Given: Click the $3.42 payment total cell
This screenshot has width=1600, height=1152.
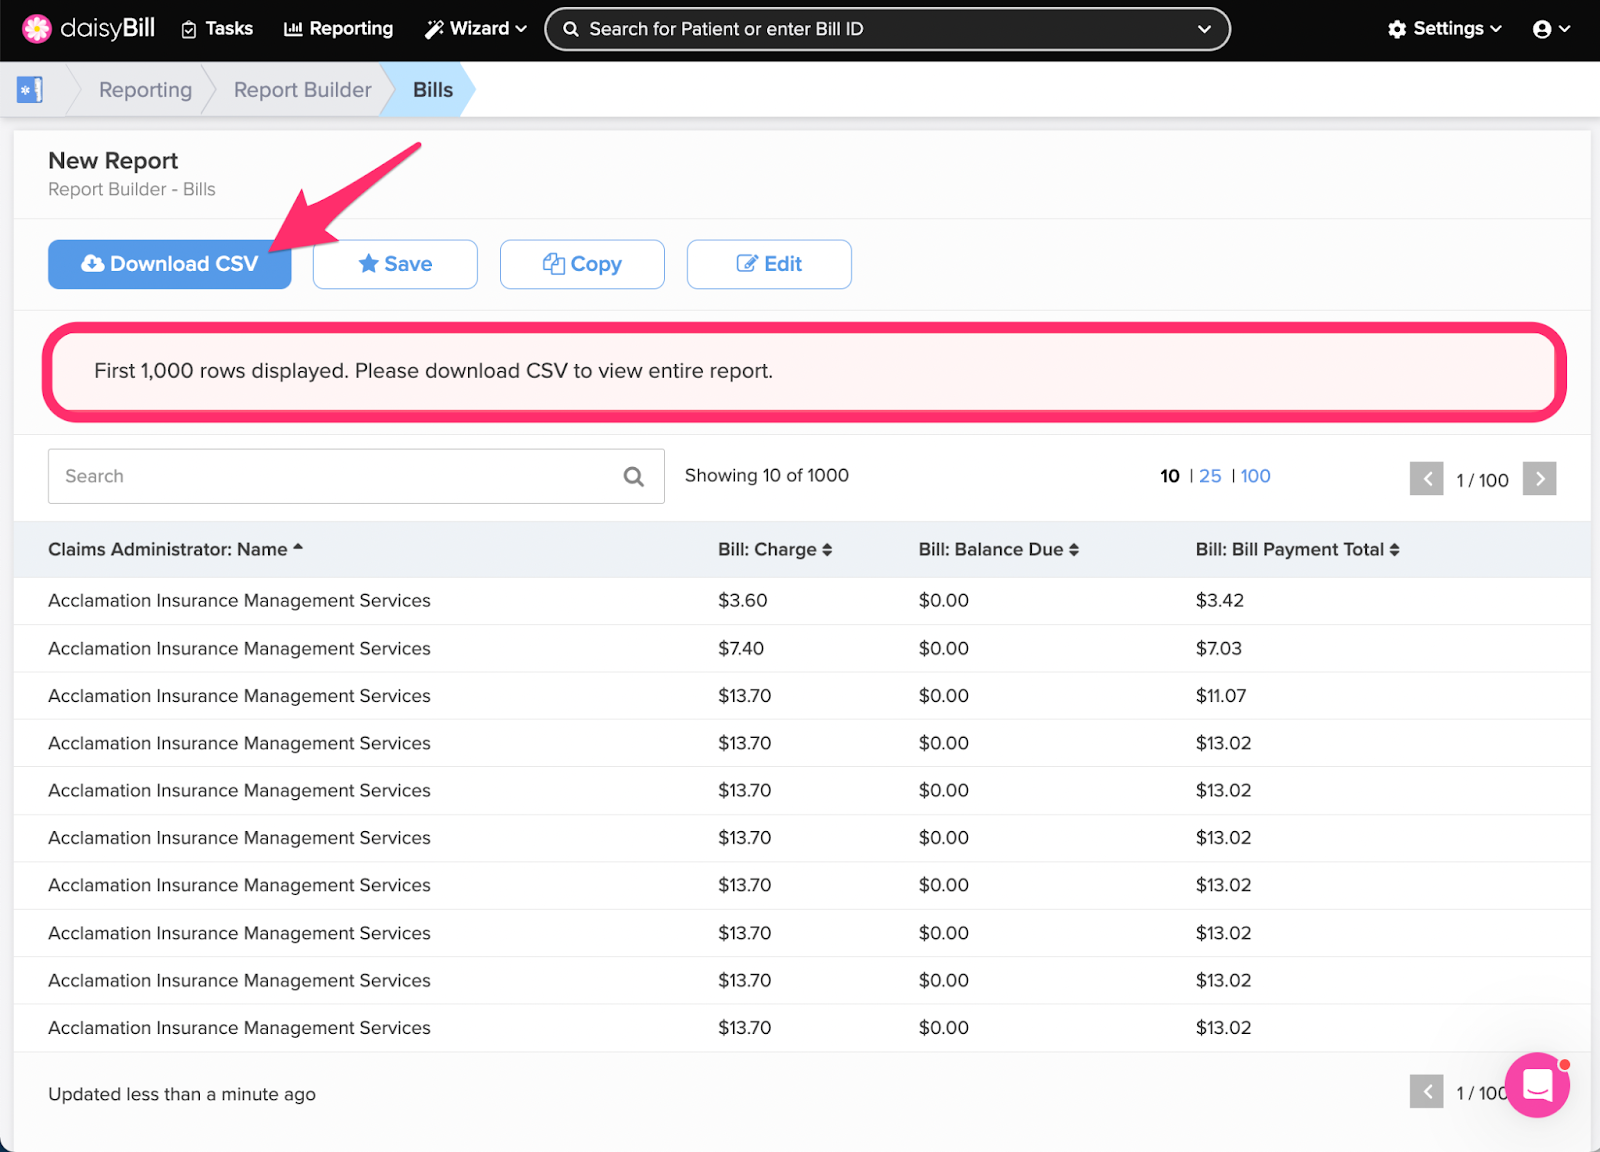Looking at the screenshot, I should [1220, 601].
